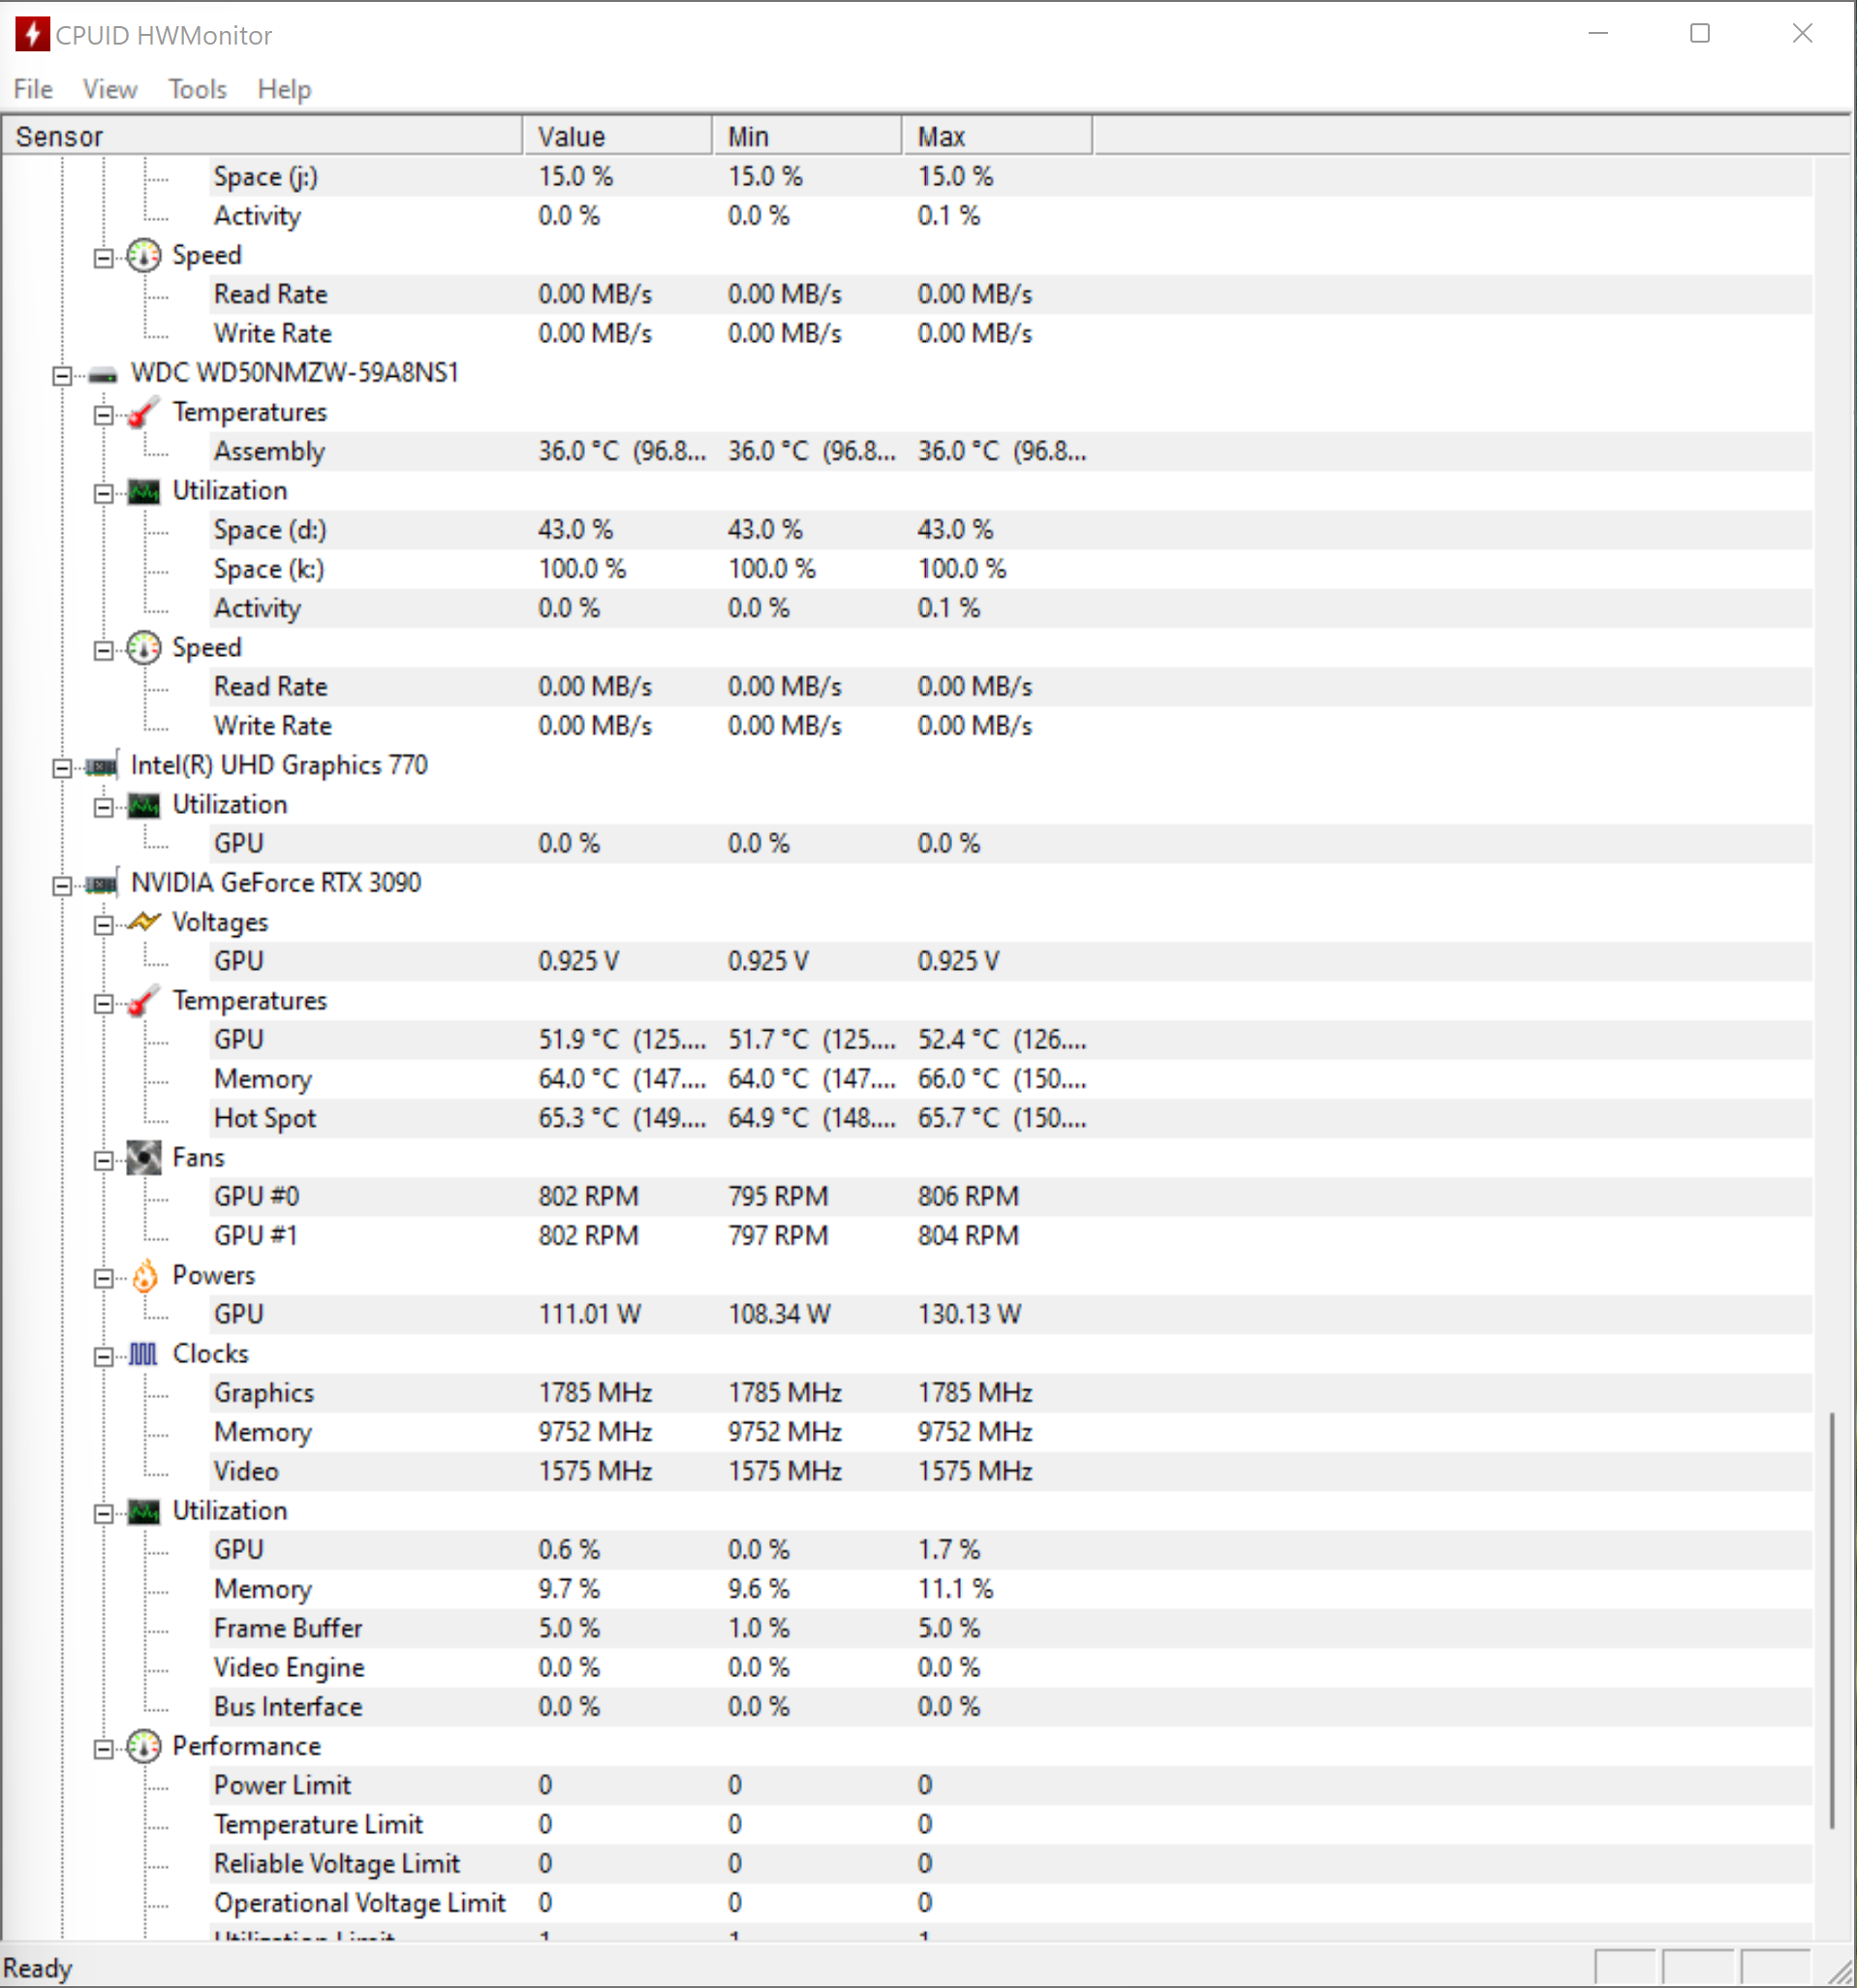Click the NVIDIA Clocks waveform icon
1857x1988 pixels.
click(x=144, y=1355)
